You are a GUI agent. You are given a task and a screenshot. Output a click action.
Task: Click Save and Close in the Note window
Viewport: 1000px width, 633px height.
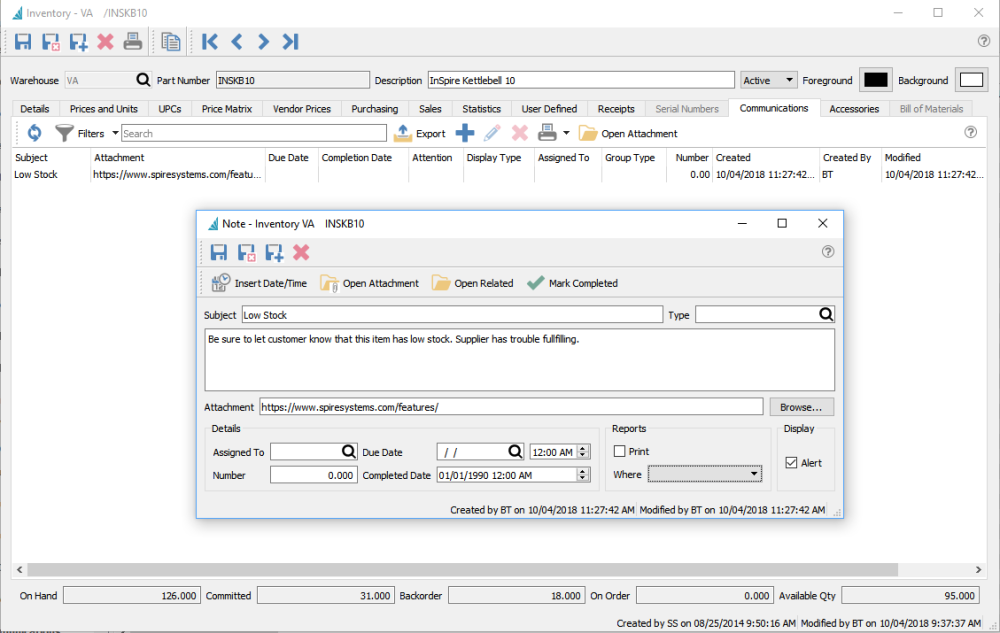pyautogui.click(x=246, y=252)
